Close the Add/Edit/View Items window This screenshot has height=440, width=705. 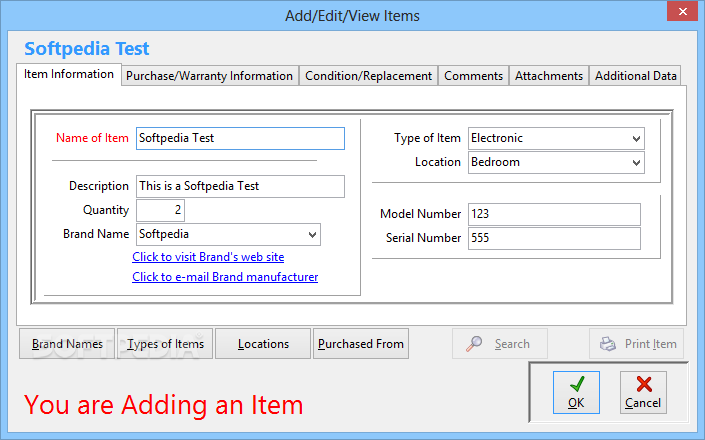[x=683, y=11]
